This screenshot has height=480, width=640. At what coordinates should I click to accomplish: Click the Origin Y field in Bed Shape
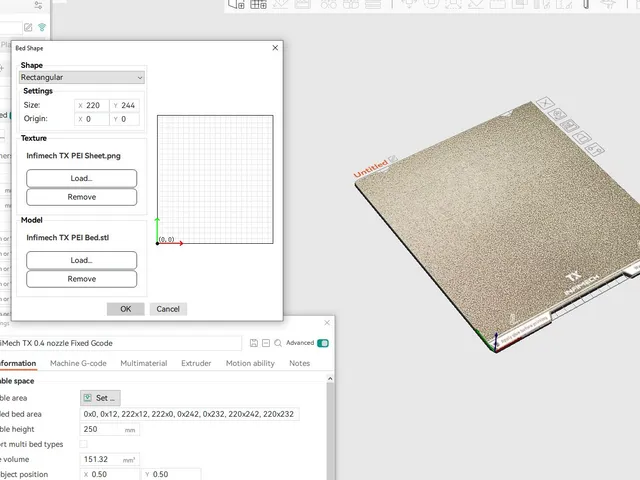(x=124, y=119)
